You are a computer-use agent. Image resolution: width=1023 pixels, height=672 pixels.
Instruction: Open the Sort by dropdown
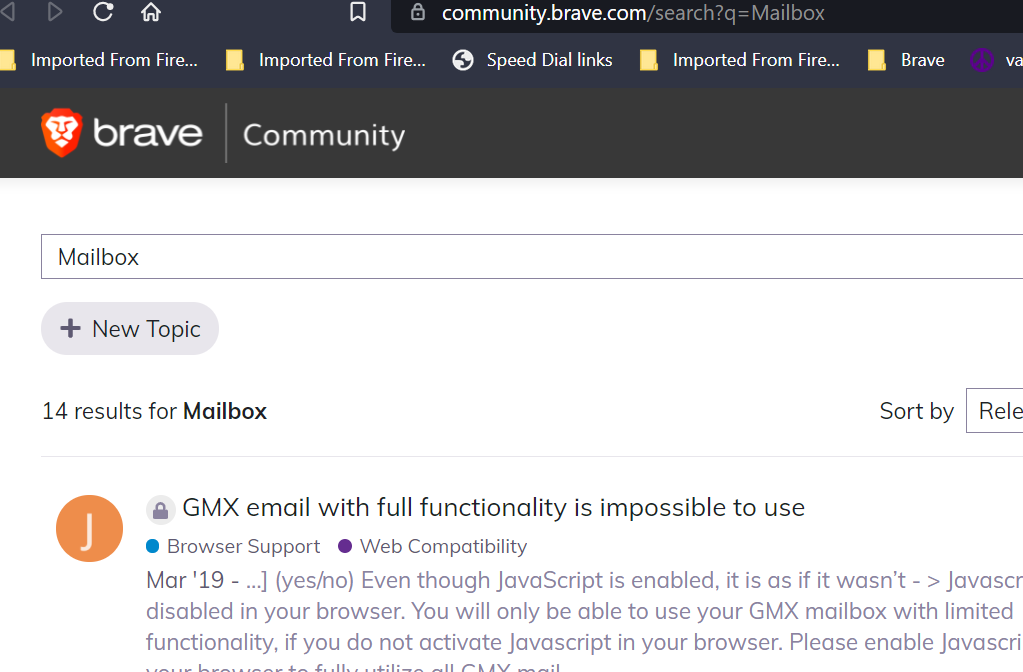pos(994,411)
